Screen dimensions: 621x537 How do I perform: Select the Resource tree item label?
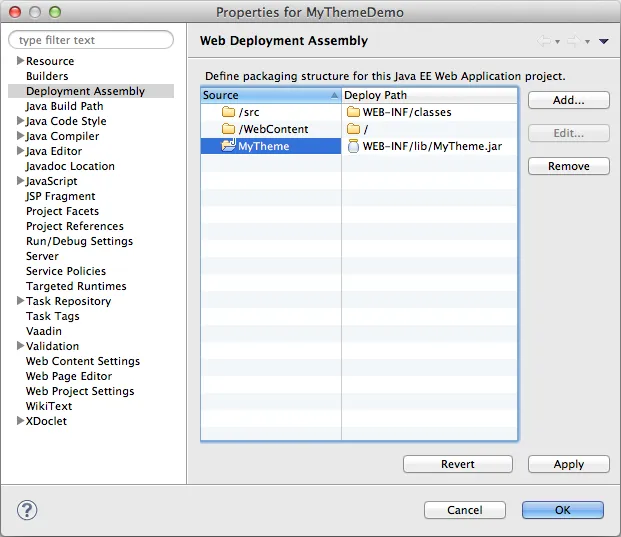50,61
